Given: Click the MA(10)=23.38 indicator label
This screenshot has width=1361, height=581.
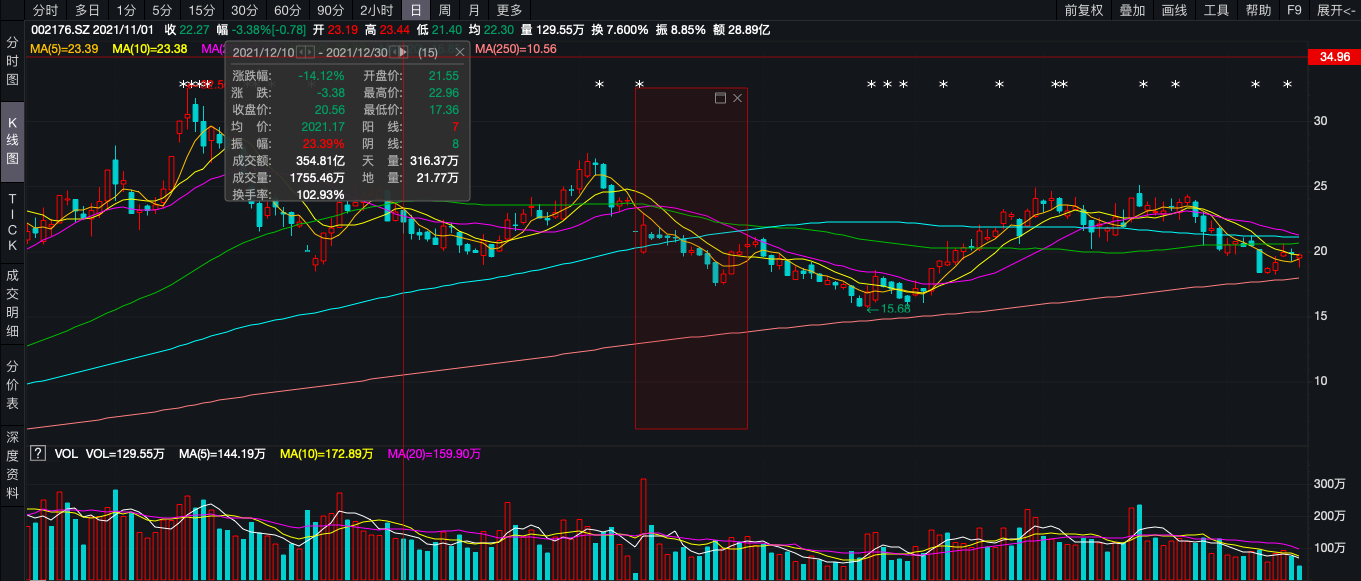Looking at the screenshot, I should pos(149,48).
